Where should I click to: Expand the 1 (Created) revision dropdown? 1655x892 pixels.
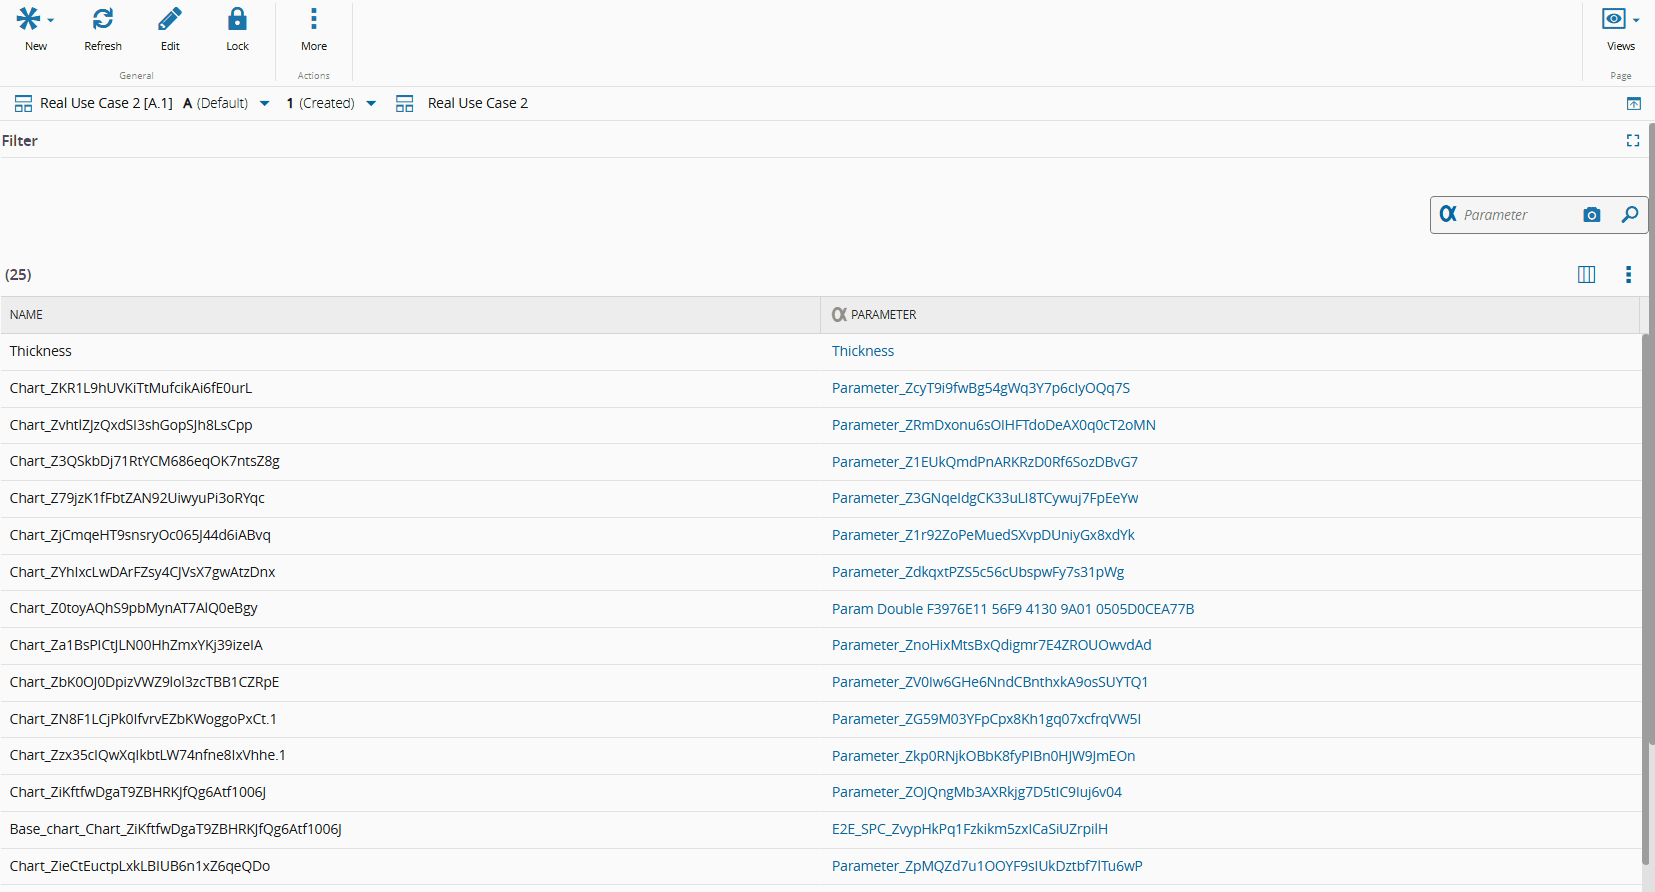tap(371, 103)
